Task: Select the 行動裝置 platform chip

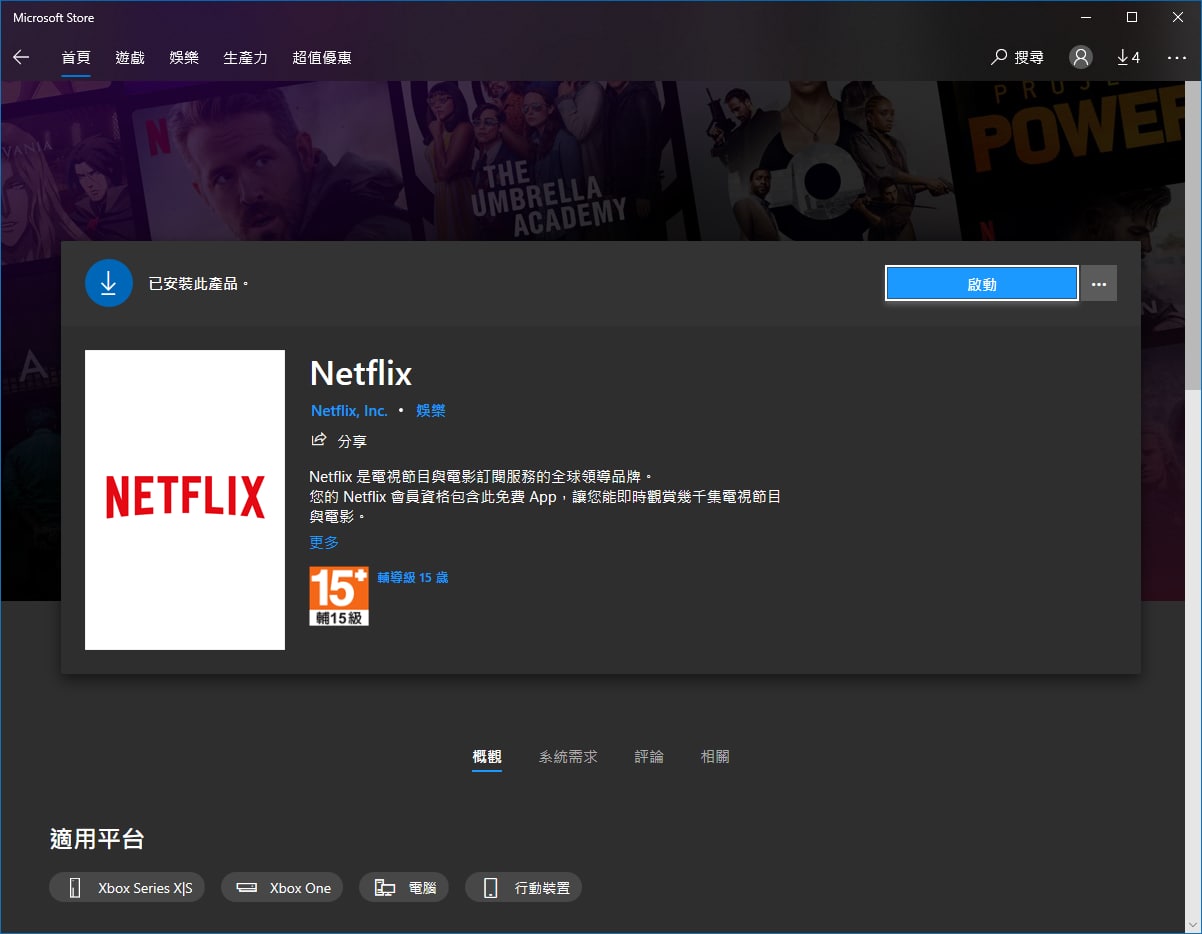Action: 524,888
